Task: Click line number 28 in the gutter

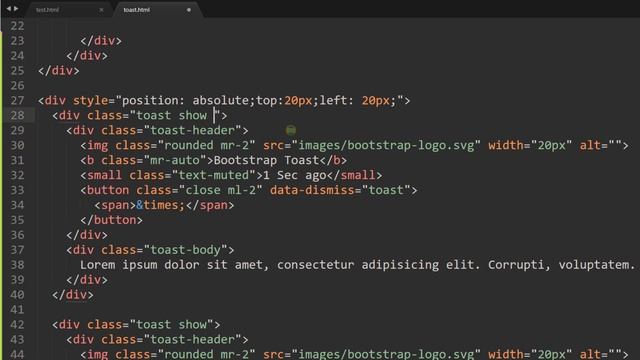Action: click(x=17, y=116)
